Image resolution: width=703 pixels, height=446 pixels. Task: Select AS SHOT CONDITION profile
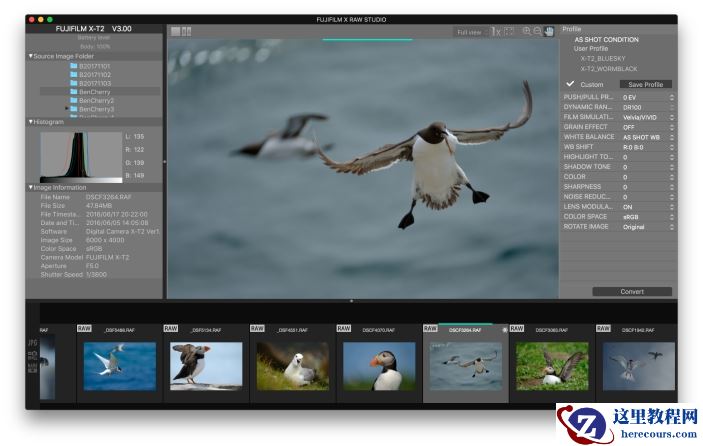606,39
